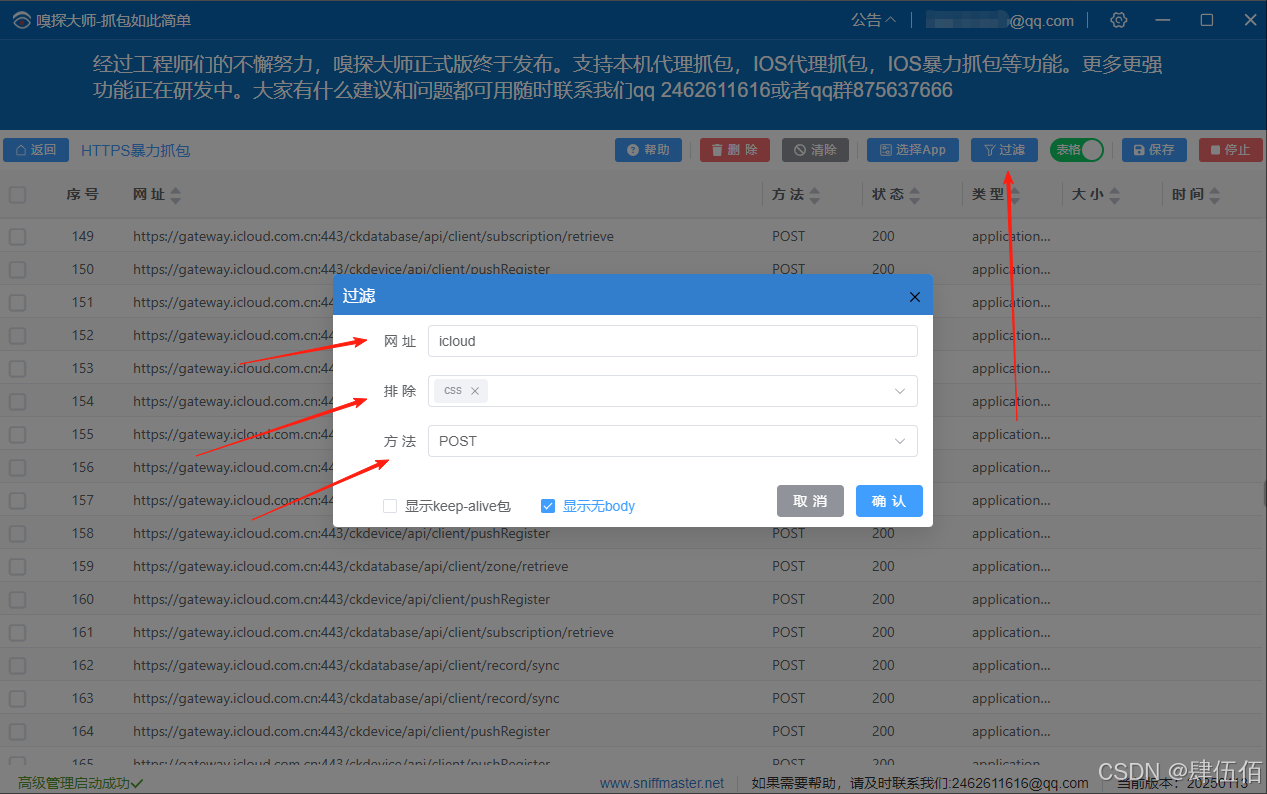The image size is (1267, 794).
Task: Check the row 159 checkbox
Action: coord(18,566)
